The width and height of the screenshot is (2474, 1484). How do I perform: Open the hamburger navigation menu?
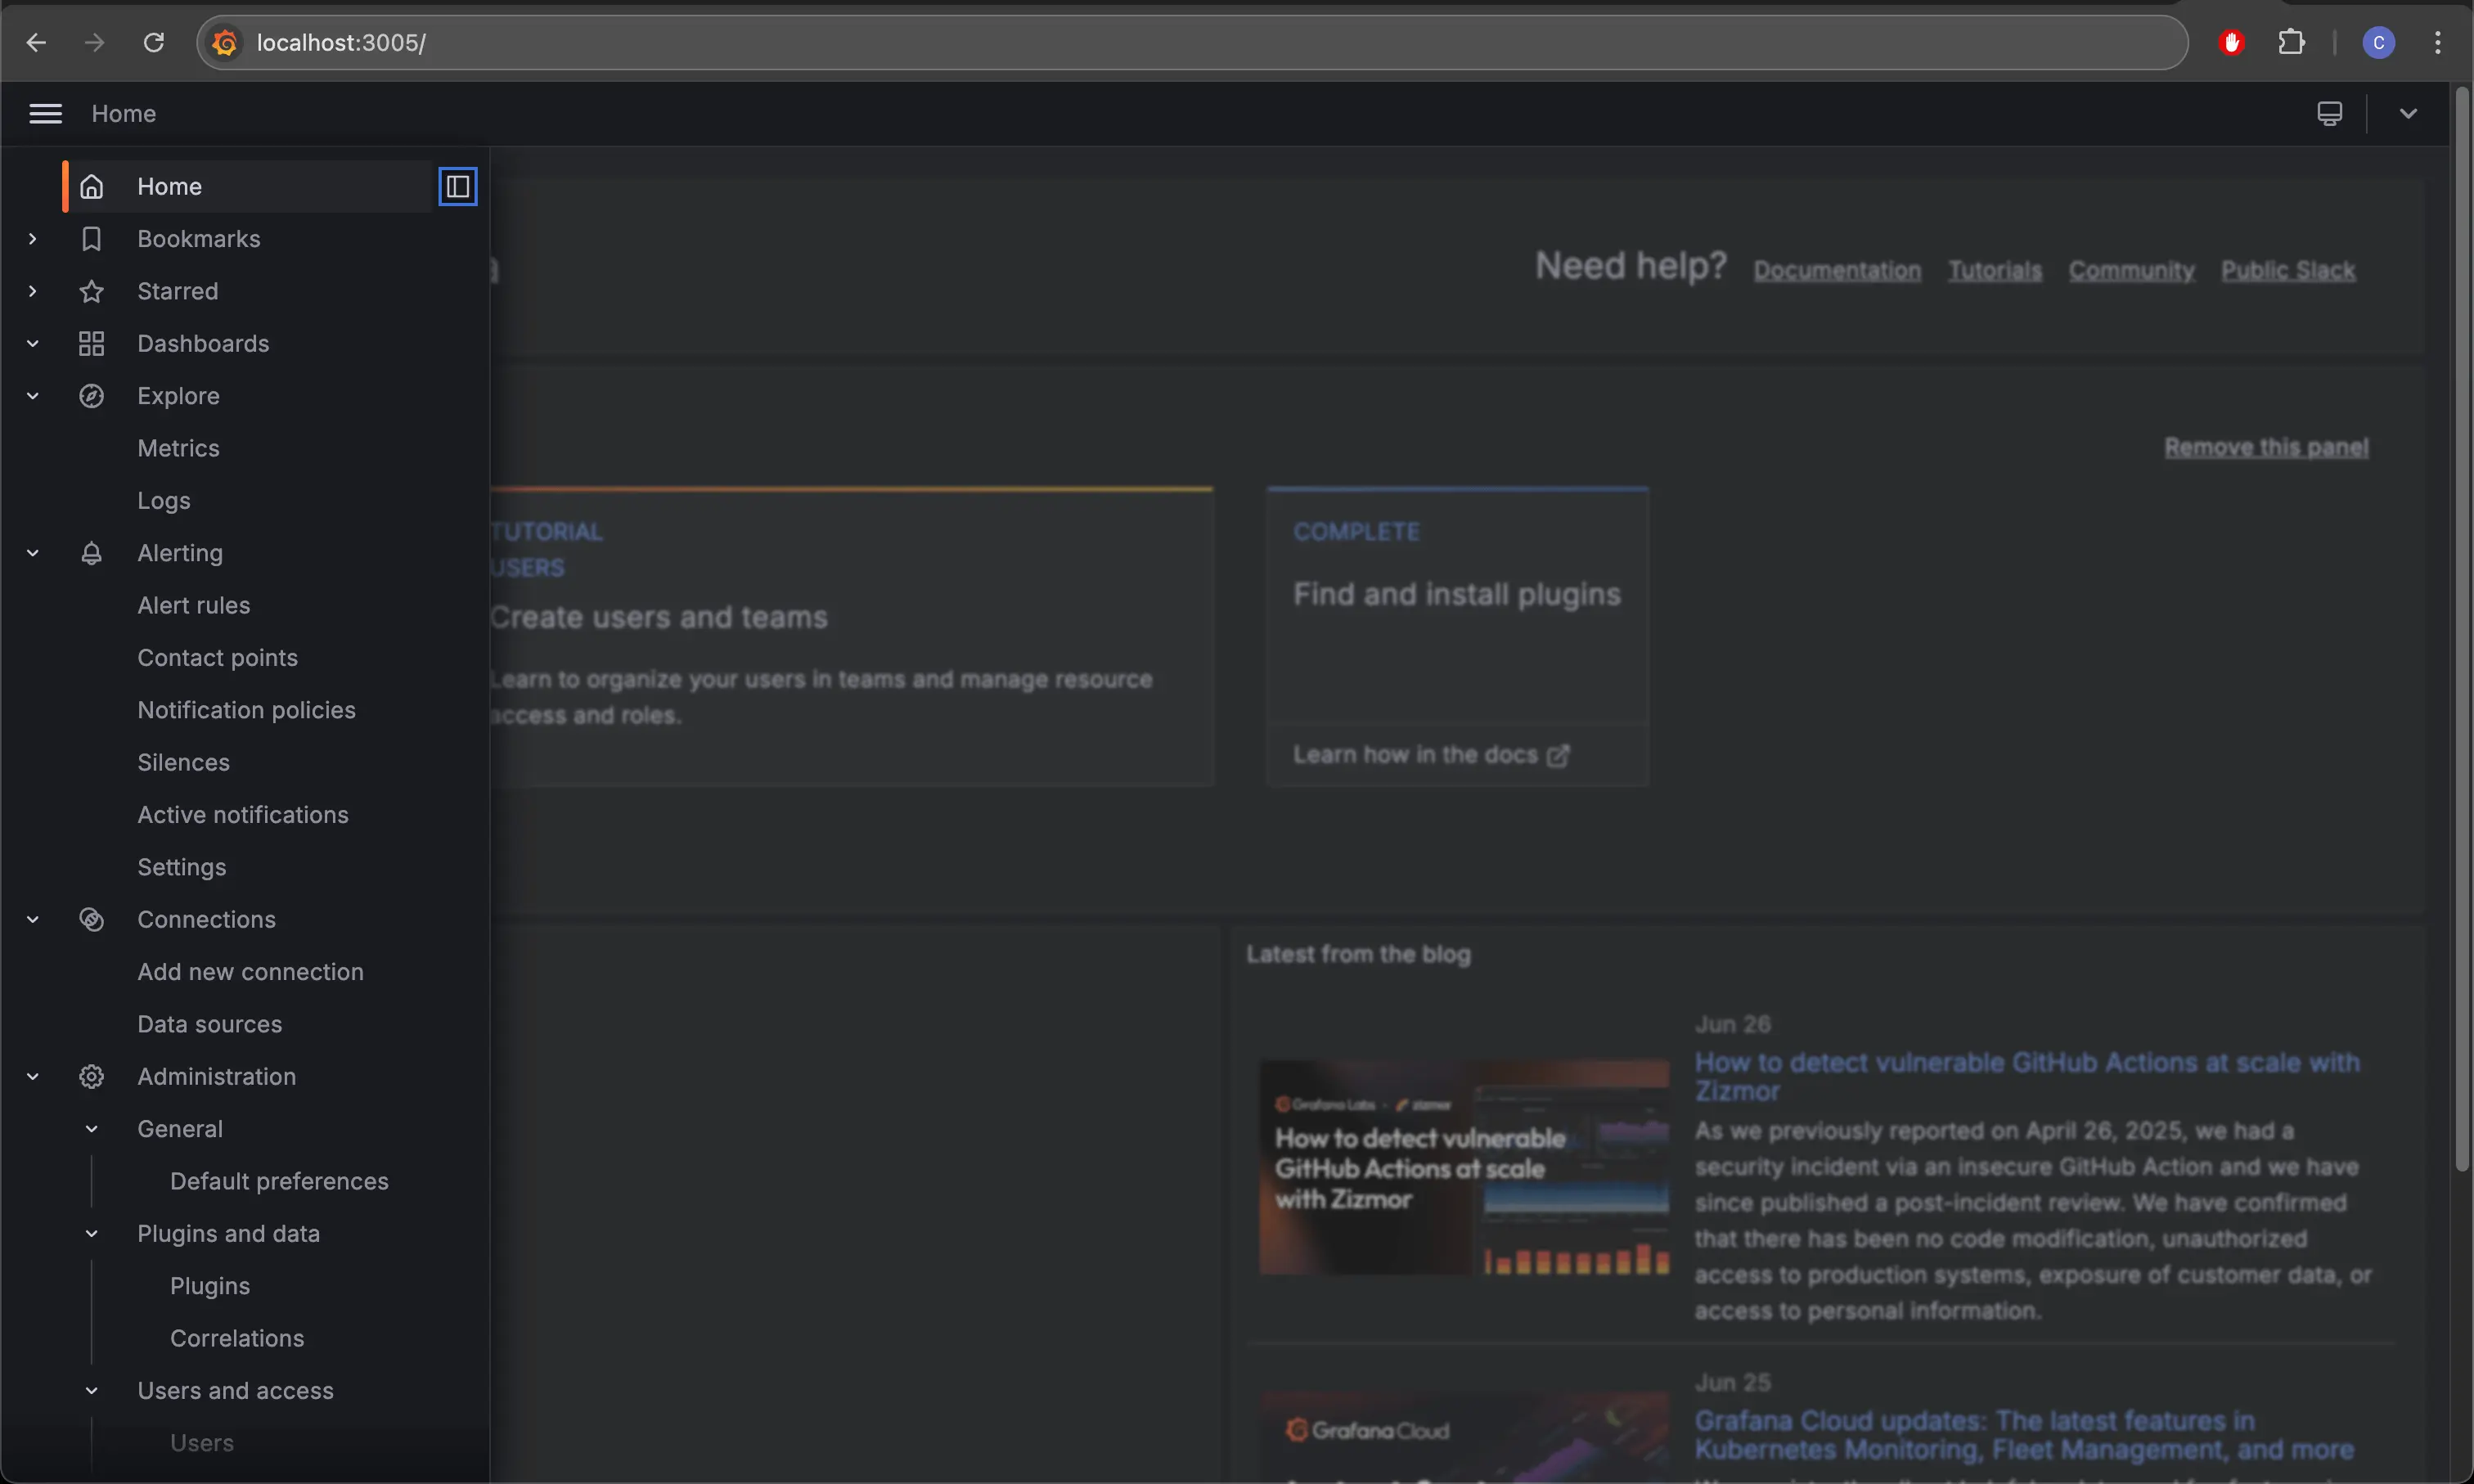[44, 113]
